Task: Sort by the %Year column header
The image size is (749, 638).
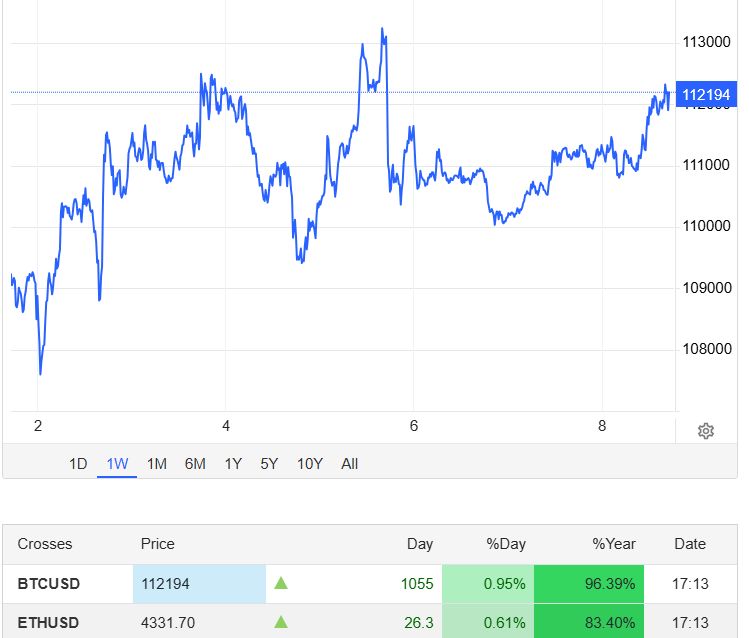Action: (614, 544)
